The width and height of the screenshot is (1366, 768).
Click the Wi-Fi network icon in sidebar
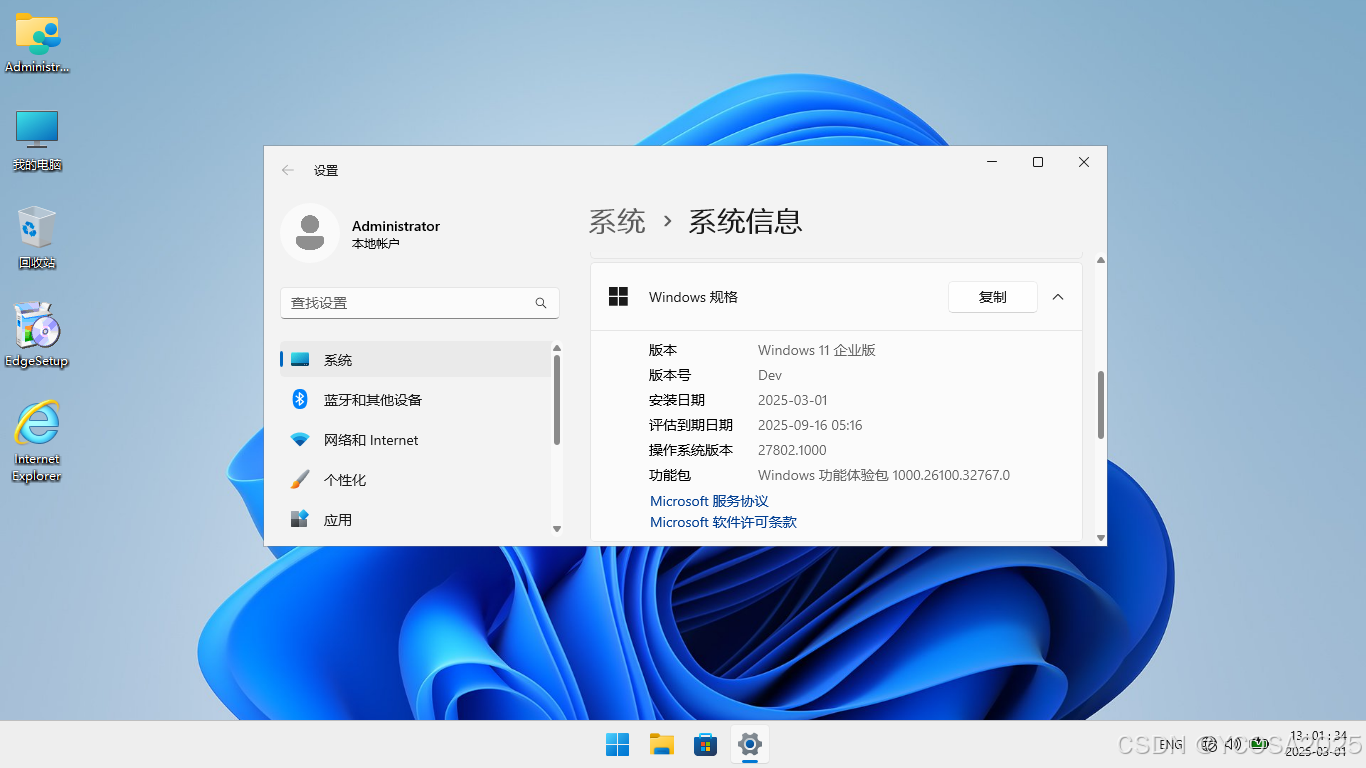tap(300, 440)
